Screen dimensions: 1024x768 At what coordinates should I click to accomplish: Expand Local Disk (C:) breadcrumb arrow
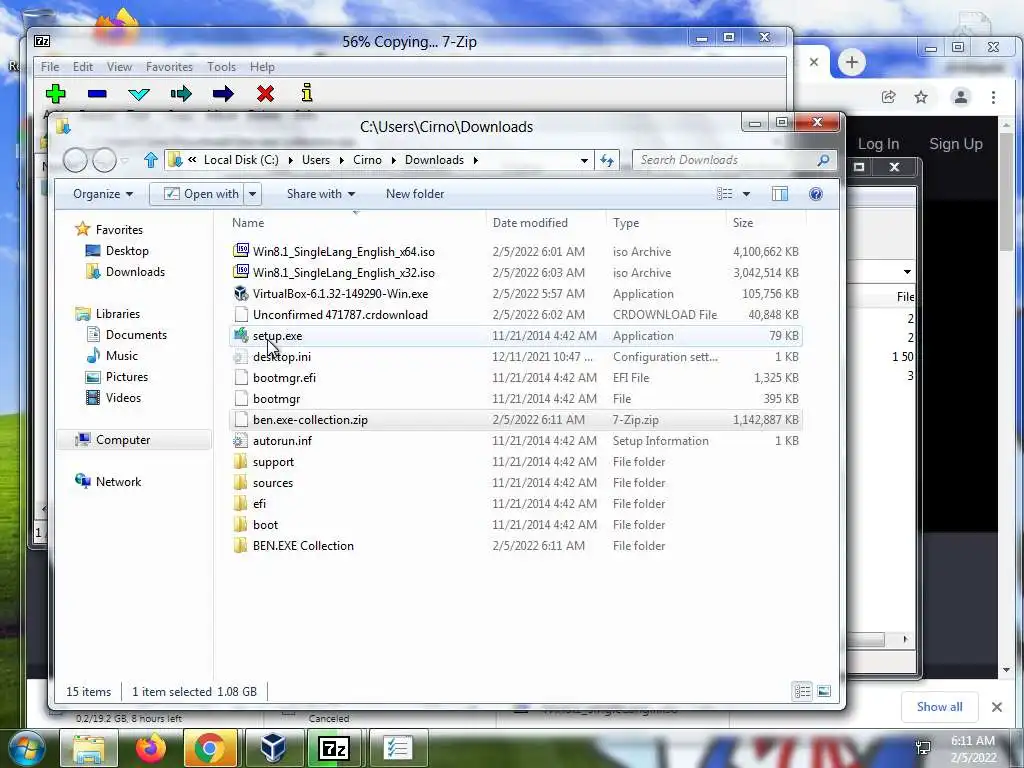(x=290, y=160)
